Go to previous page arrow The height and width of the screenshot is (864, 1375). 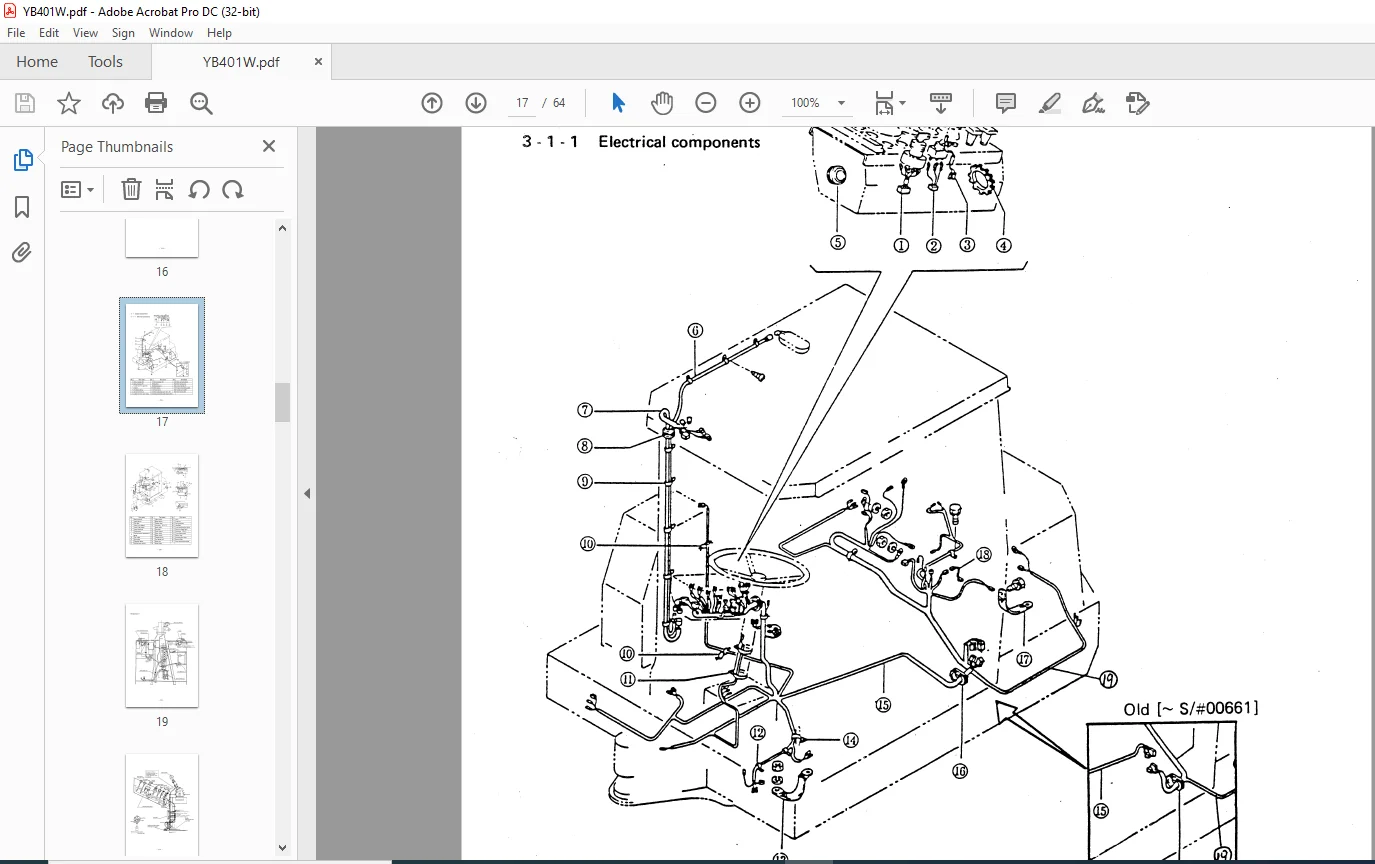click(x=432, y=103)
